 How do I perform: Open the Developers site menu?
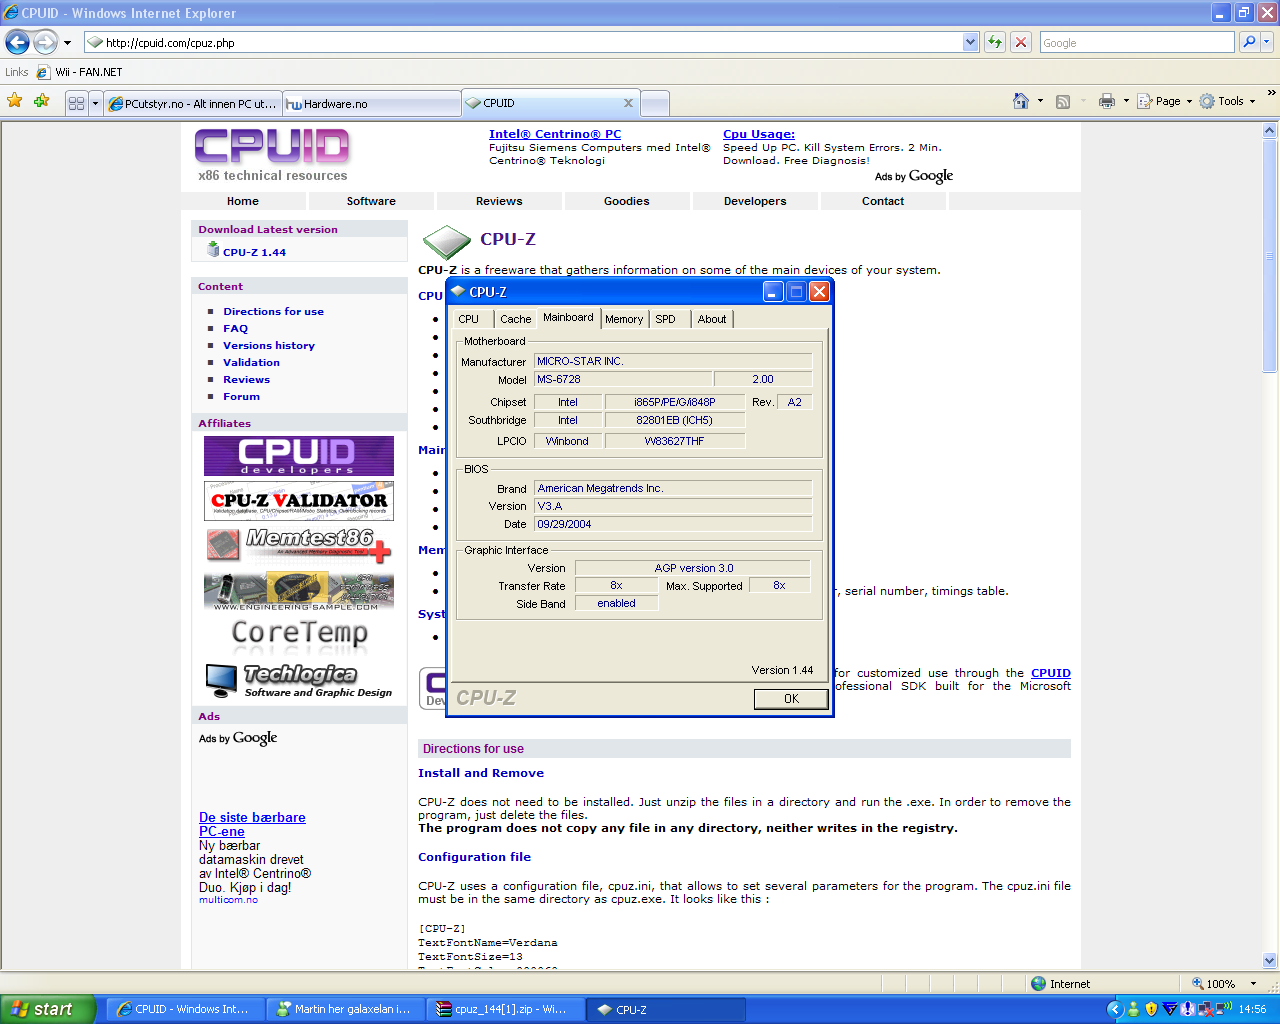coord(755,201)
